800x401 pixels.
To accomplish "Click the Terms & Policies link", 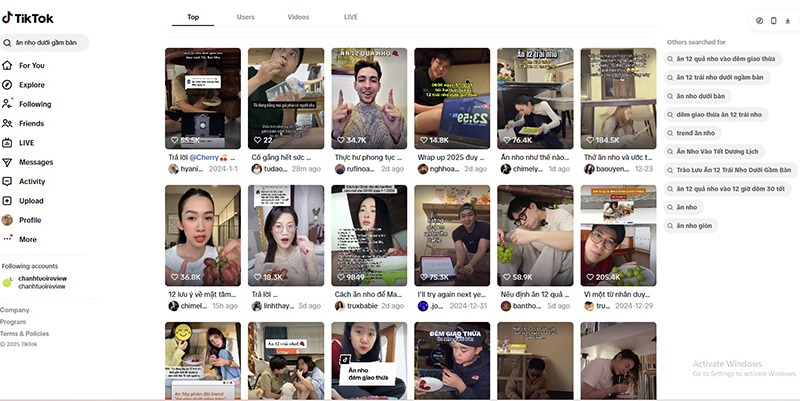I will [x=24, y=333].
